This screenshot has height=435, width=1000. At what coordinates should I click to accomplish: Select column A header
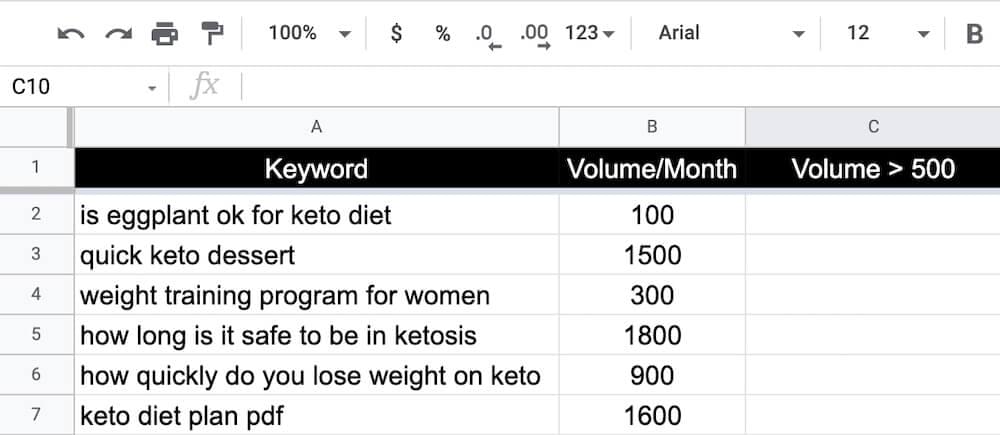tap(316, 127)
